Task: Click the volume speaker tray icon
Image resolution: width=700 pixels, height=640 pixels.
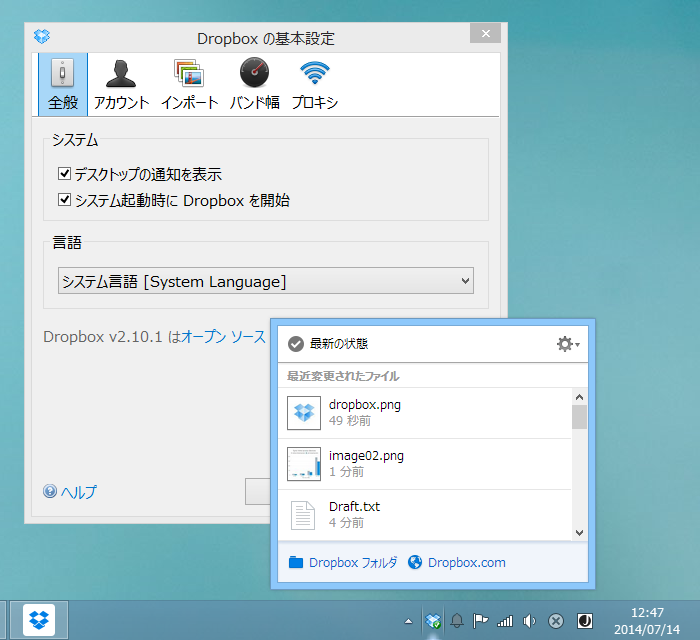Action: click(529, 621)
